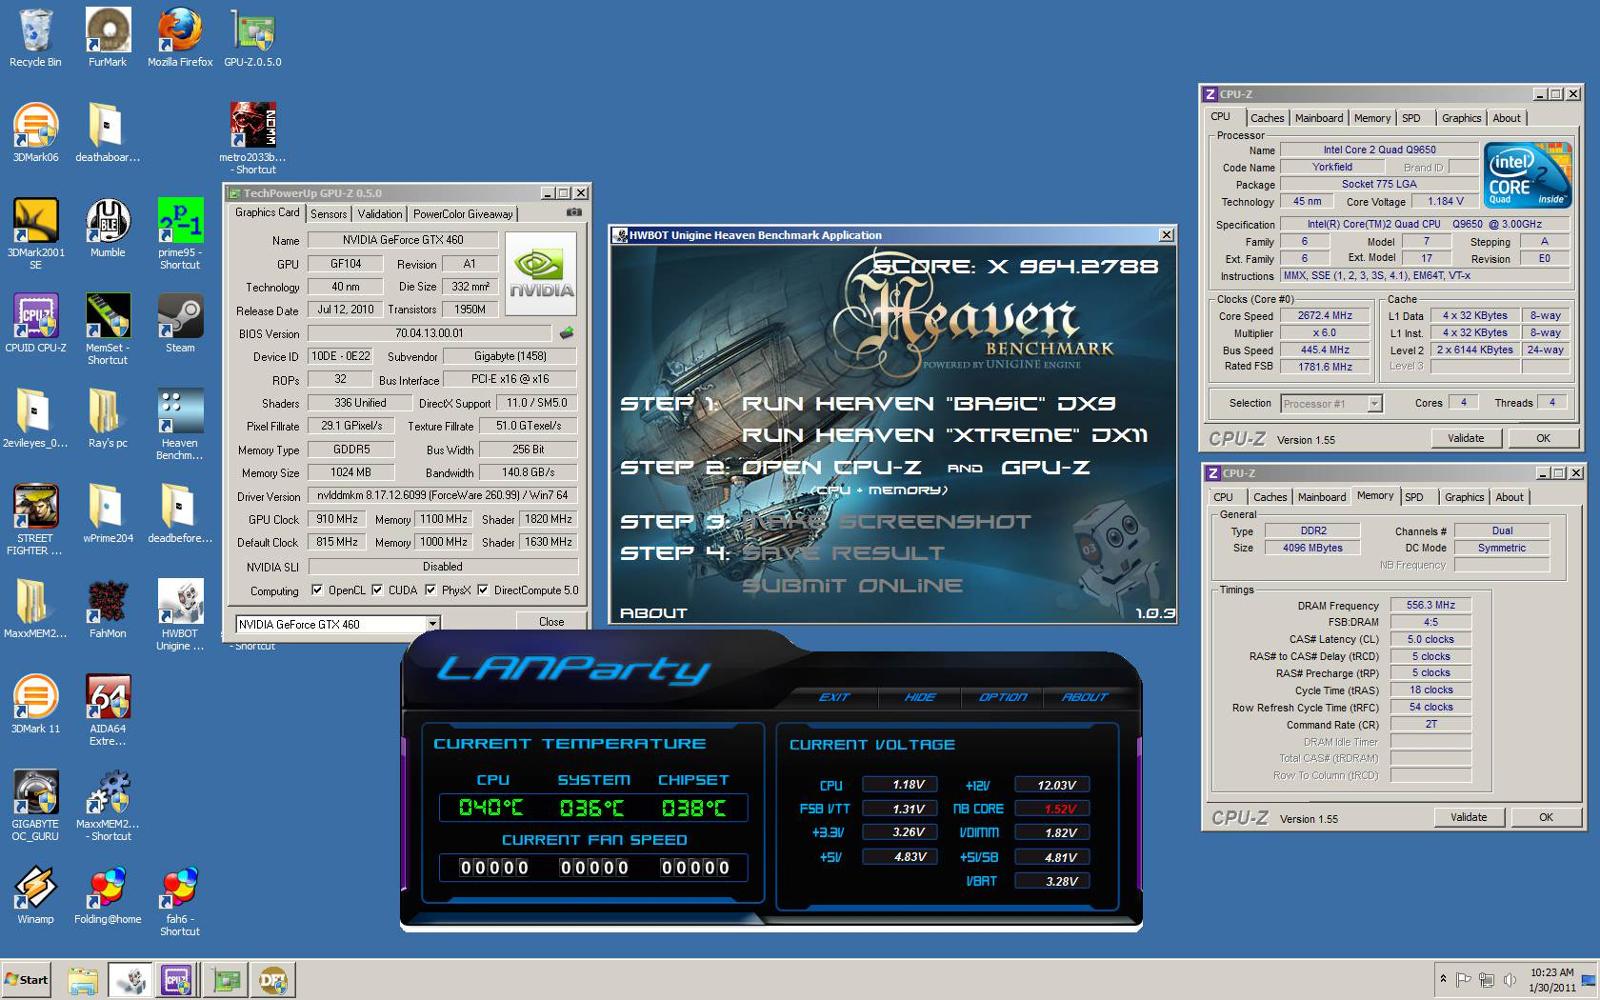The width and height of the screenshot is (1600, 1000).
Task: Toggle the OpenCL checkbox in GPU-Z
Action: 317,590
